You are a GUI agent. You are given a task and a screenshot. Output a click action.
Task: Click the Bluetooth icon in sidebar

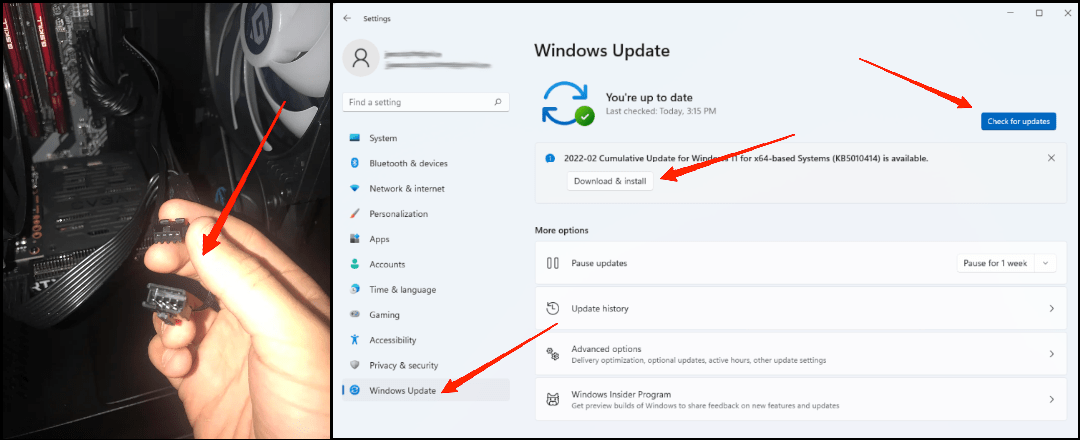pyautogui.click(x=355, y=163)
